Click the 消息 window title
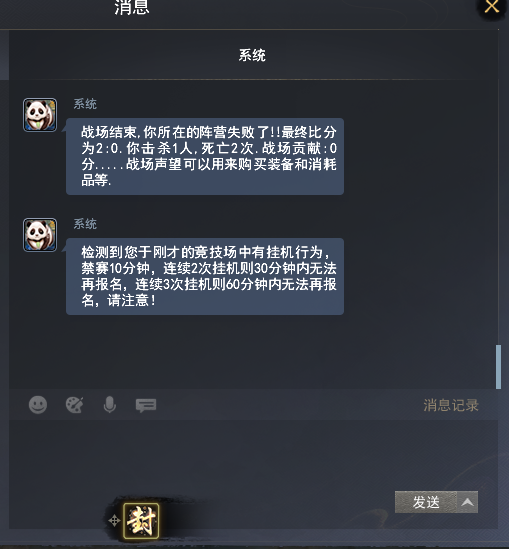 [132, 7]
